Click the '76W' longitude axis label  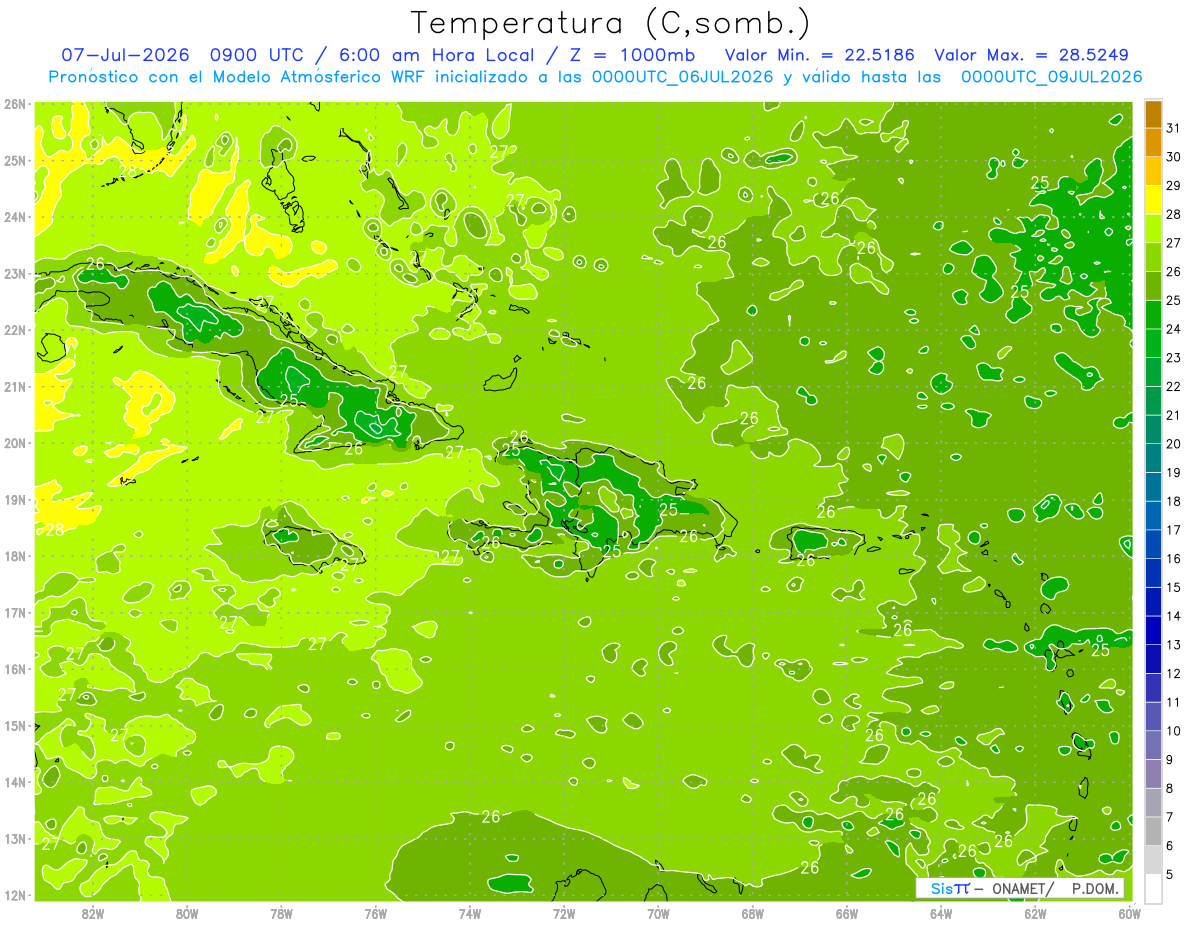pos(375,913)
